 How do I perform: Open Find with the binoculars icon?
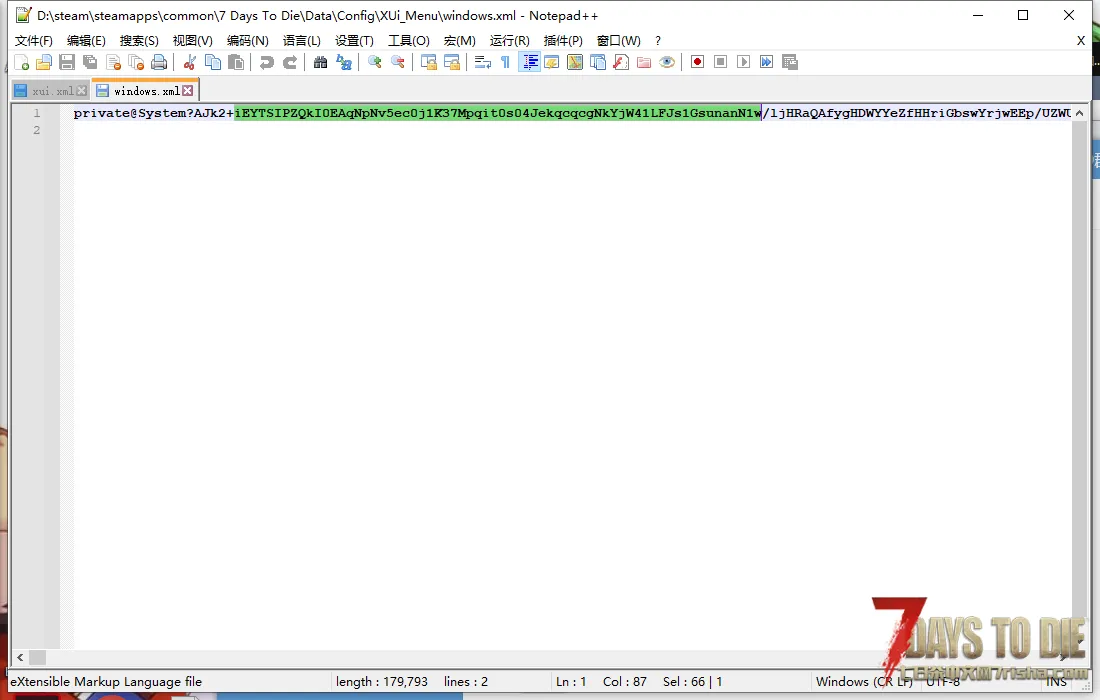pyautogui.click(x=321, y=62)
